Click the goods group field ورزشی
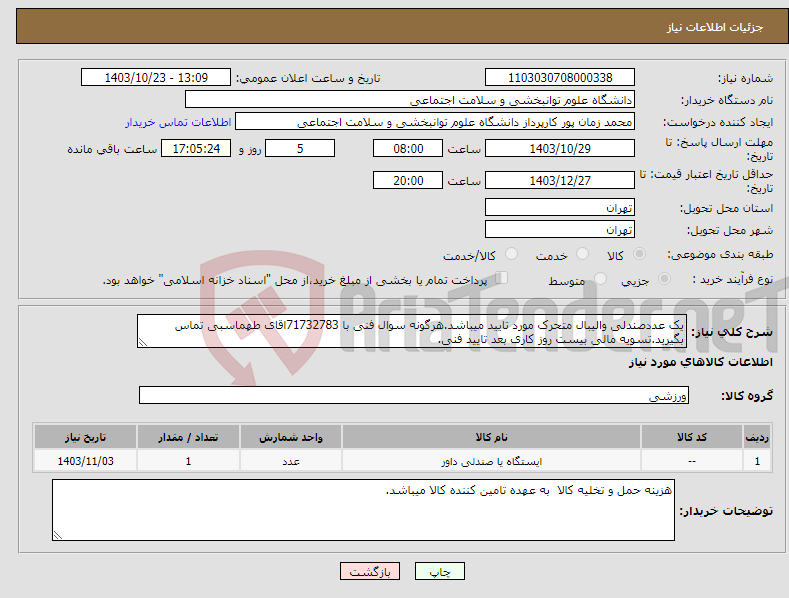Image resolution: width=789 pixels, height=598 pixels. 414,395
